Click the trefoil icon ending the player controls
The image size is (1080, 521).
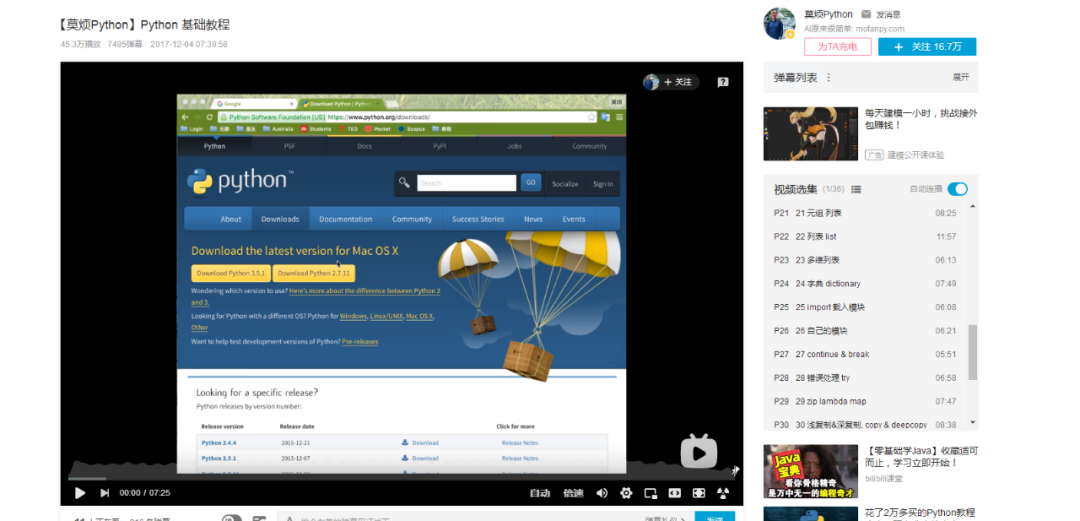(x=723, y=493)
